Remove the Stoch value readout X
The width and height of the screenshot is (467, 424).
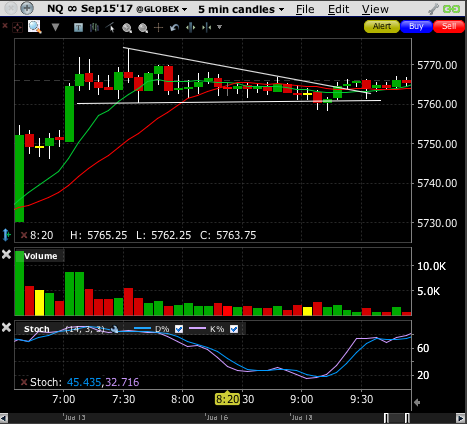pos(24,382)
